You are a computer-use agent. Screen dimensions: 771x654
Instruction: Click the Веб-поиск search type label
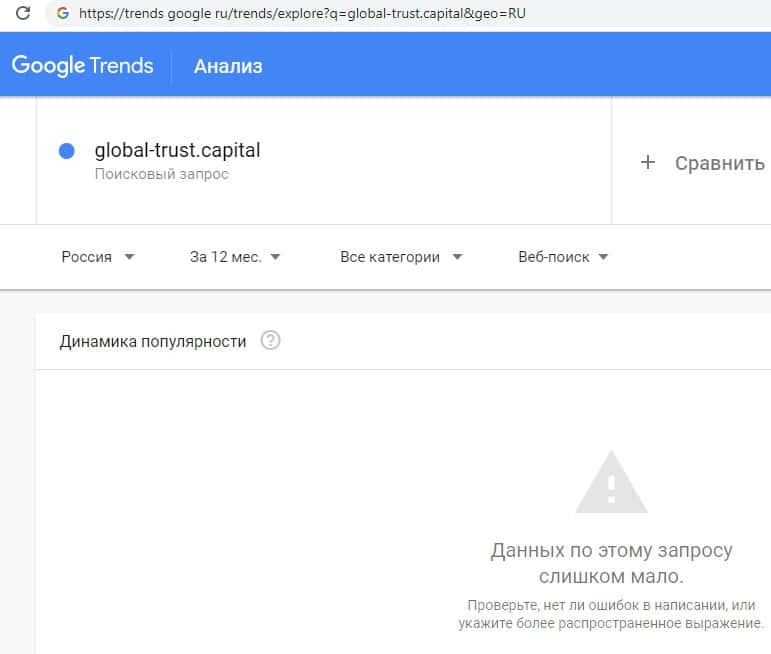click(554, 257)
